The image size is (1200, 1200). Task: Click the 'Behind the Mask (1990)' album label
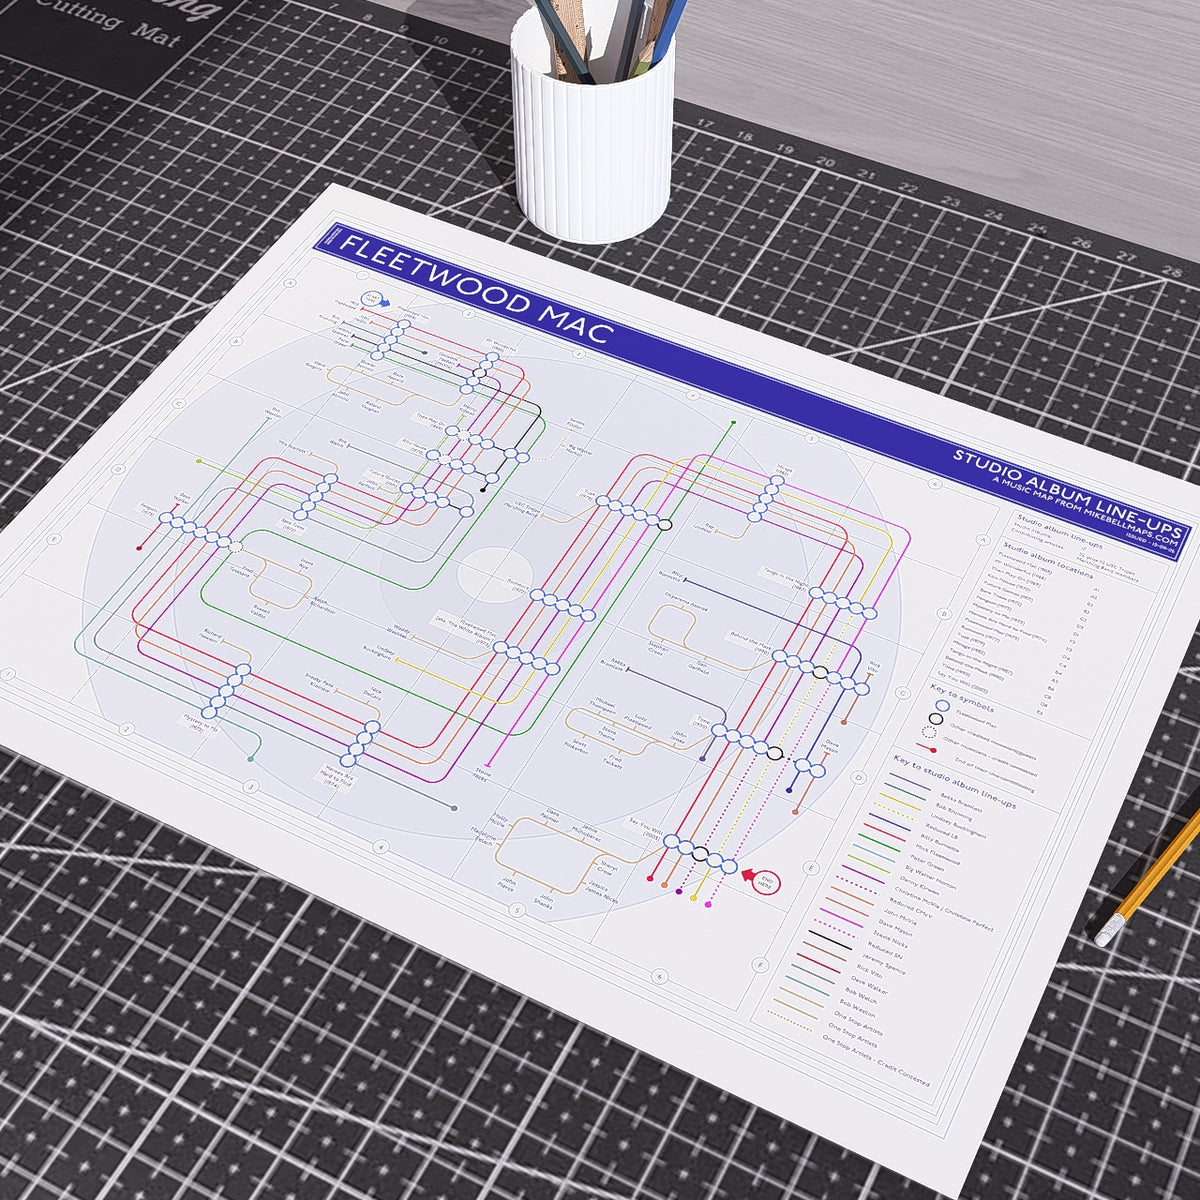point(750,641)
